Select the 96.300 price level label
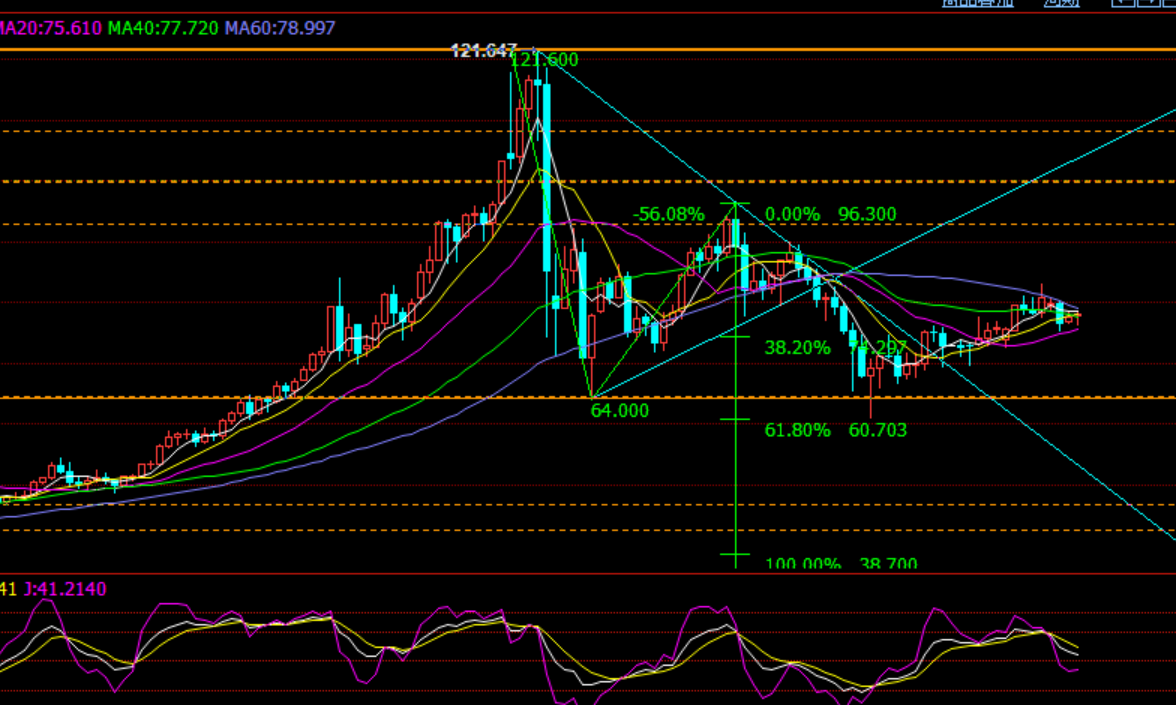Image resolution: width=1176 pixels, height=705 pixels. click(x=867, y=214)
